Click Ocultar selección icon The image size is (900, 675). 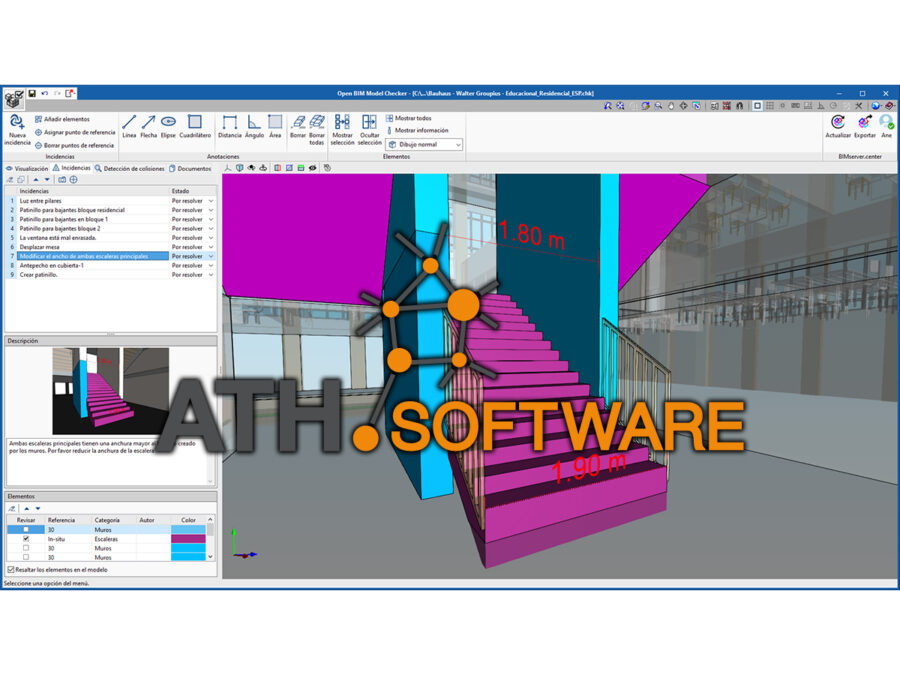[369, 126]
